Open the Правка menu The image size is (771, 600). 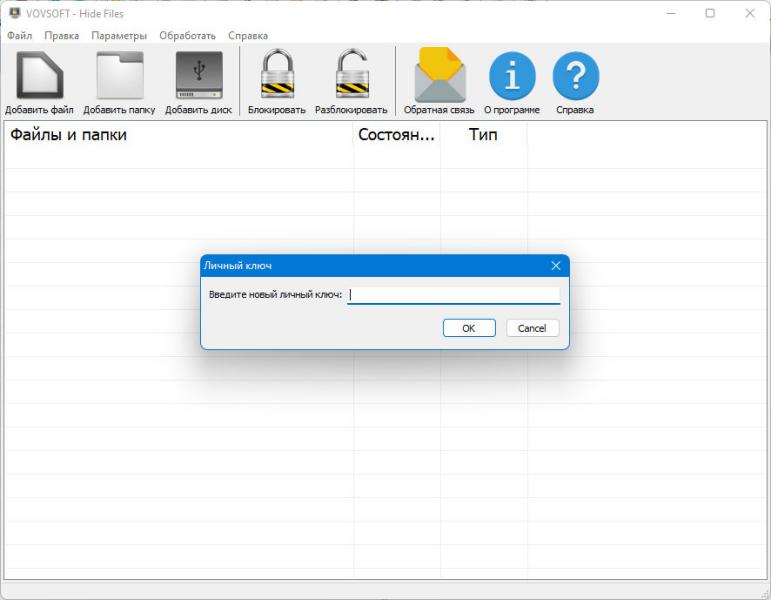62,35
